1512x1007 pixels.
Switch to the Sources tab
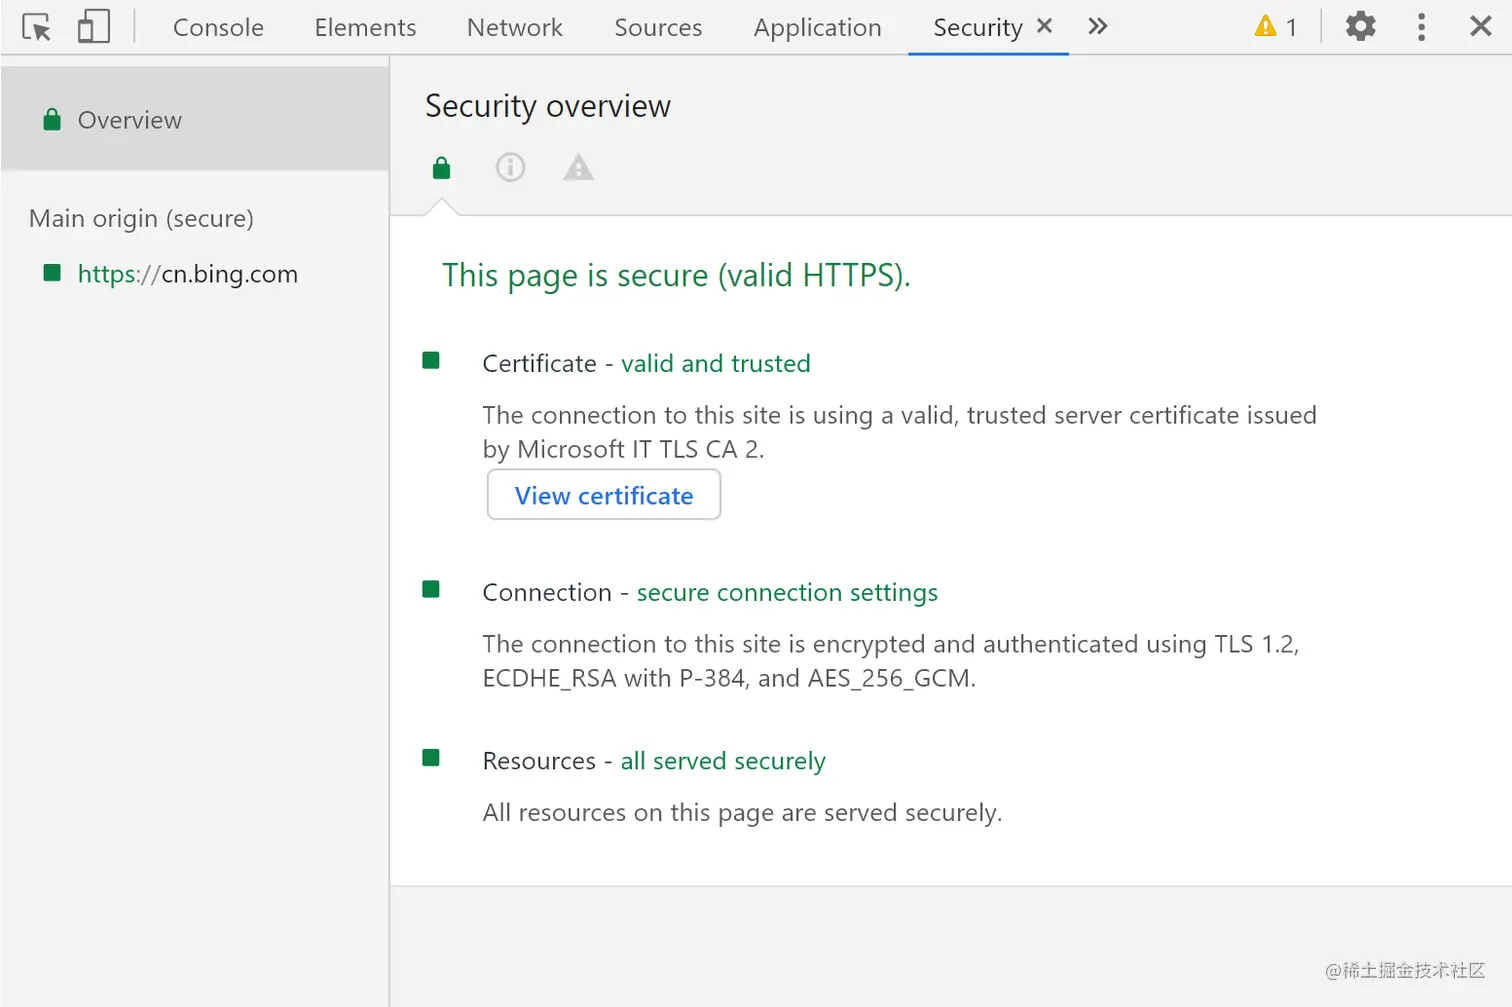click(x=658, y=28)
